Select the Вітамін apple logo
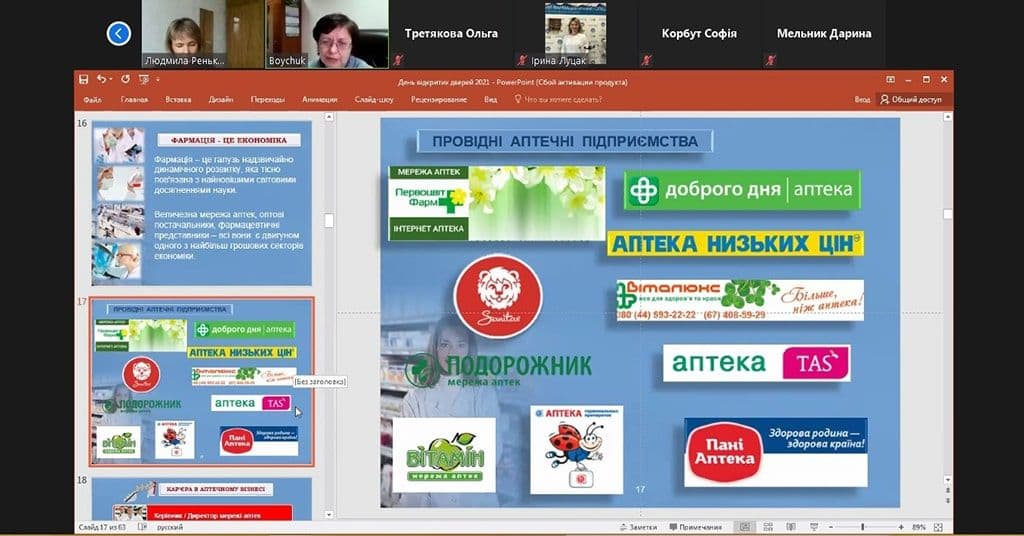This screenshot has width=1024, height=536. coord(444,455)
